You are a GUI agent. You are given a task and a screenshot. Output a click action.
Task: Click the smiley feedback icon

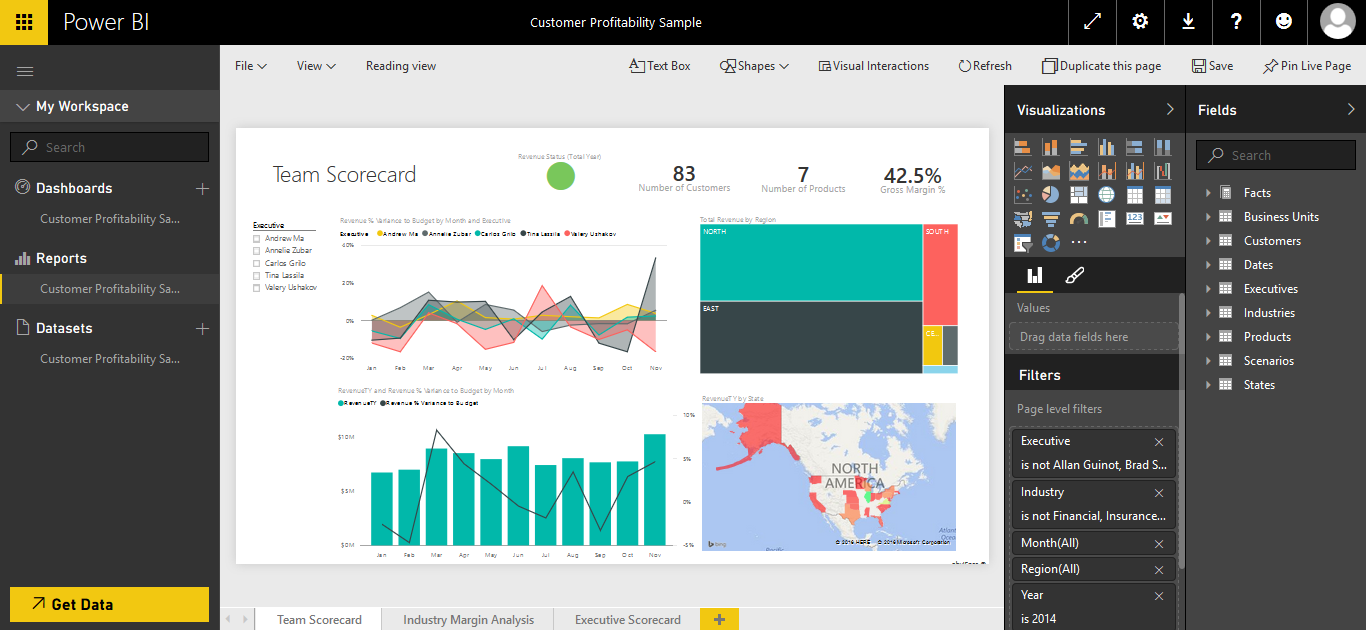point(1284,22)
